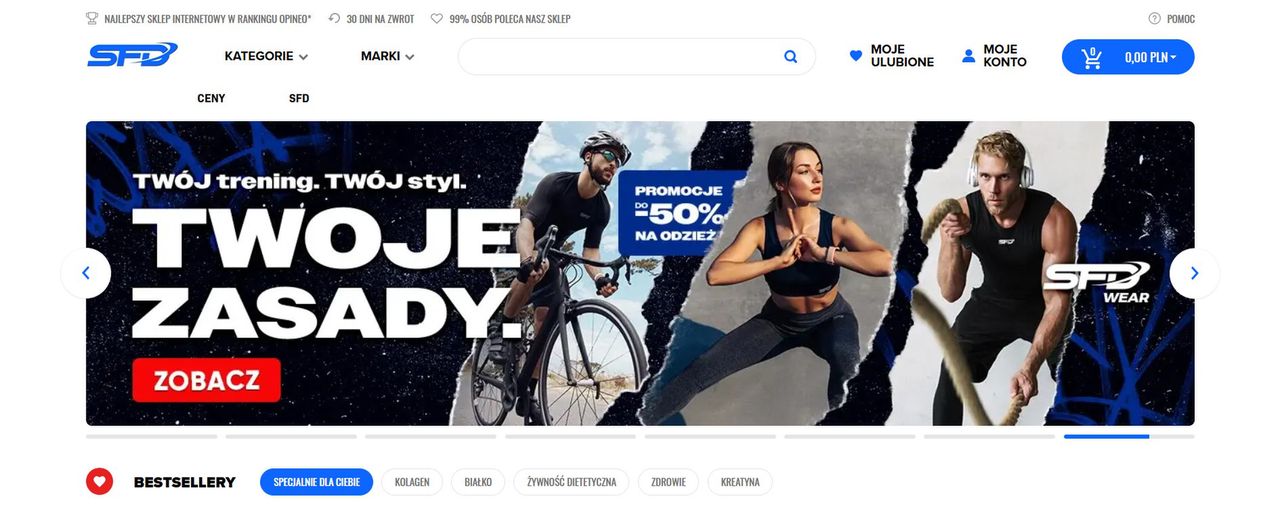Click the SFD logo in the header
The image size is (1280, 505).
(132, 56)
